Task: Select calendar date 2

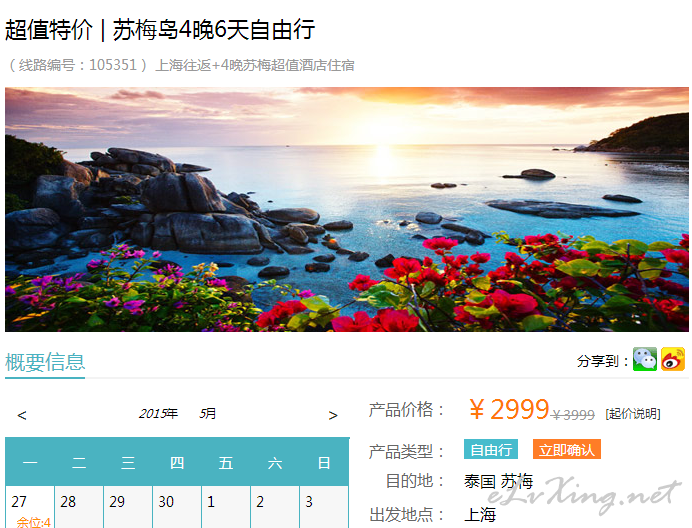Action: pos(275,507)
